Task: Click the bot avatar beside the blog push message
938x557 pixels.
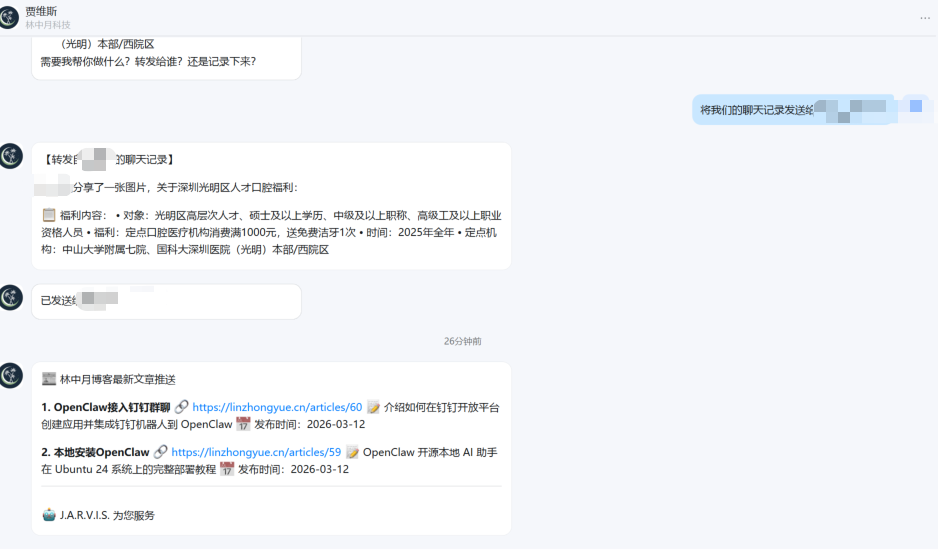Action: (x=11, y=375)
